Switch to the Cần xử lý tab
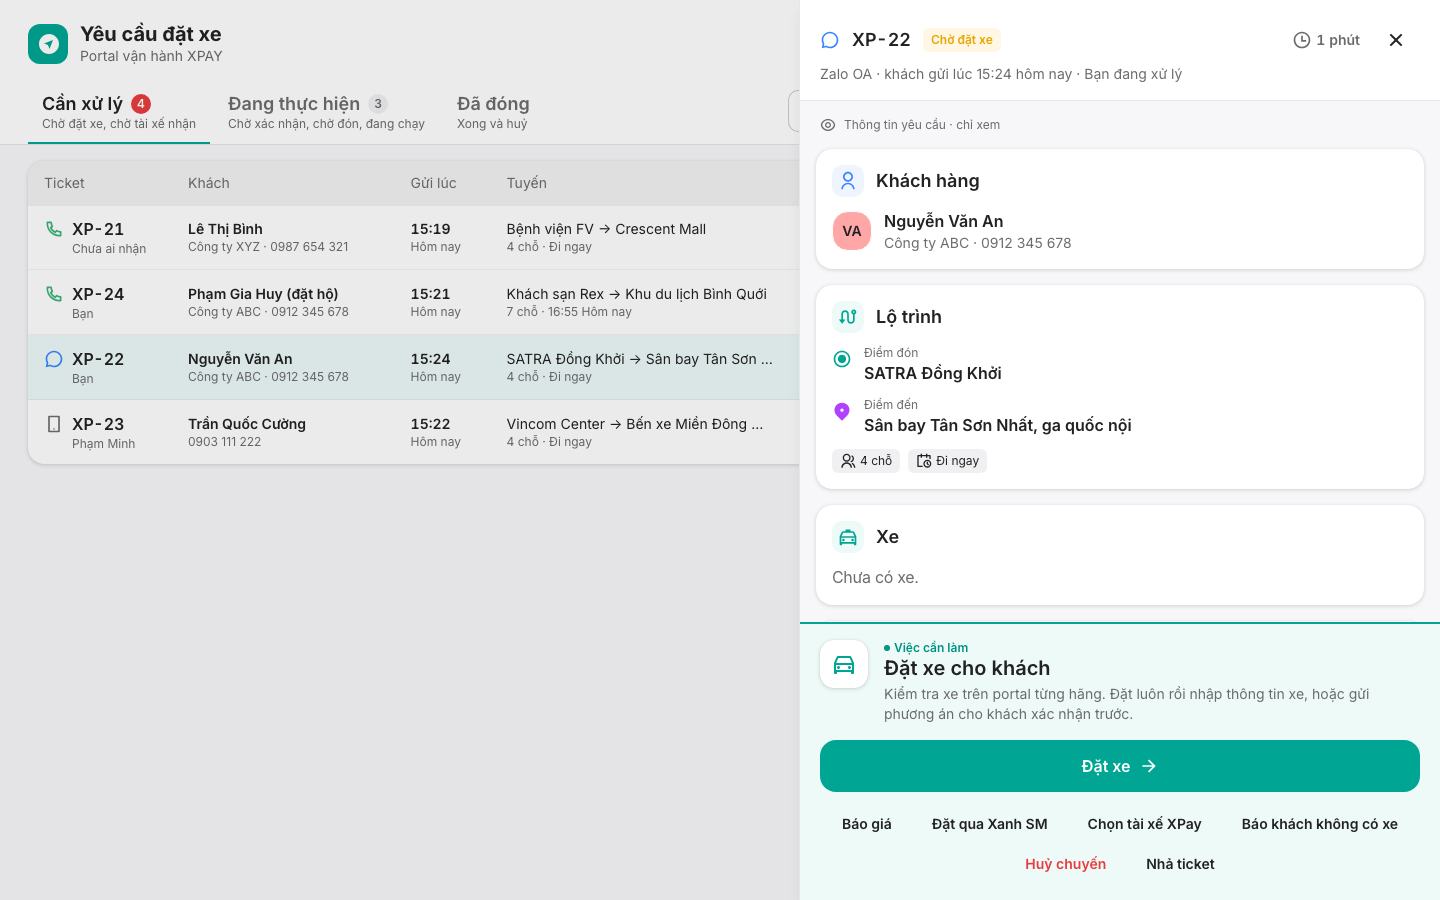This screenshot has height=900, width=1440. pos(119,112)
